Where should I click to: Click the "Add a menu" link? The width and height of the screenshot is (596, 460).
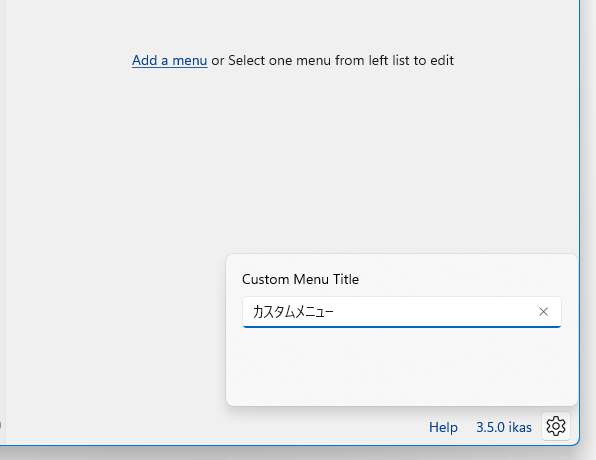(170, 60)
